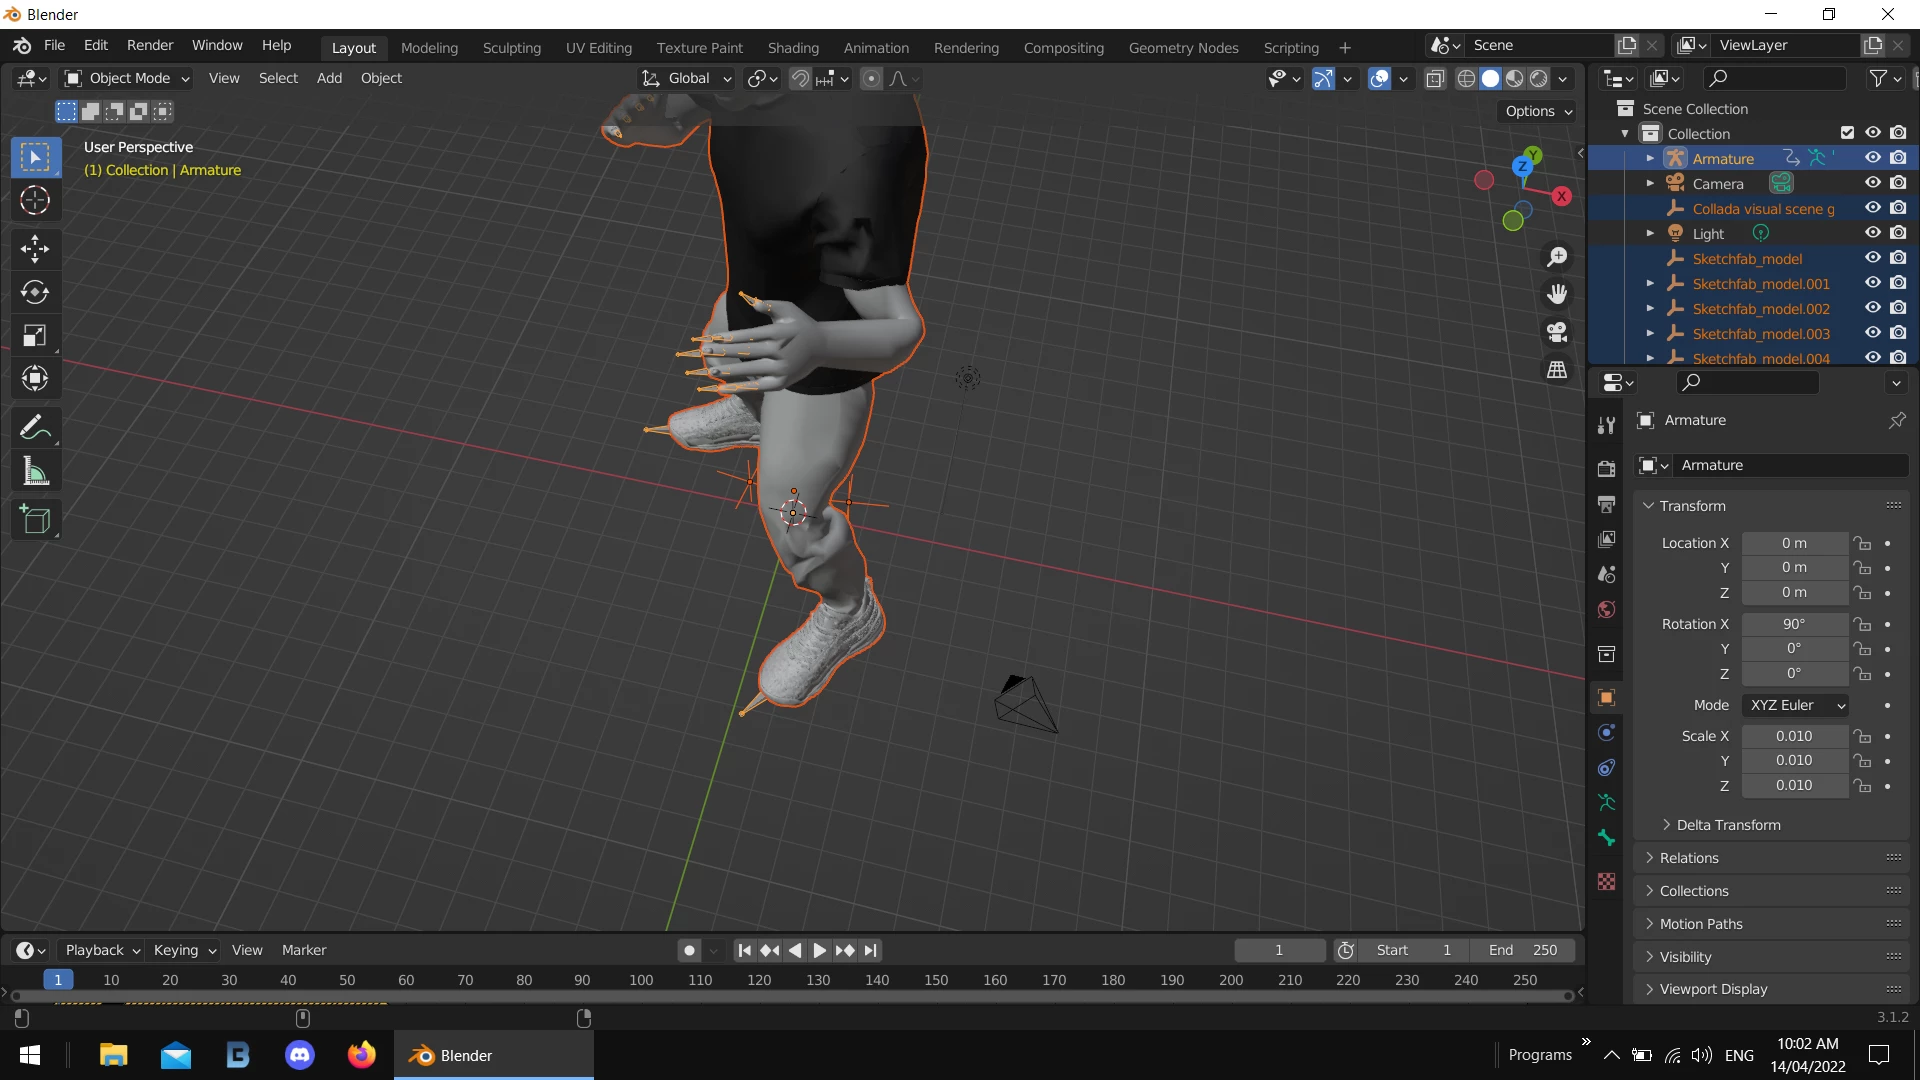Open the XYZ Euler rotation mode dropdown

1795,705
